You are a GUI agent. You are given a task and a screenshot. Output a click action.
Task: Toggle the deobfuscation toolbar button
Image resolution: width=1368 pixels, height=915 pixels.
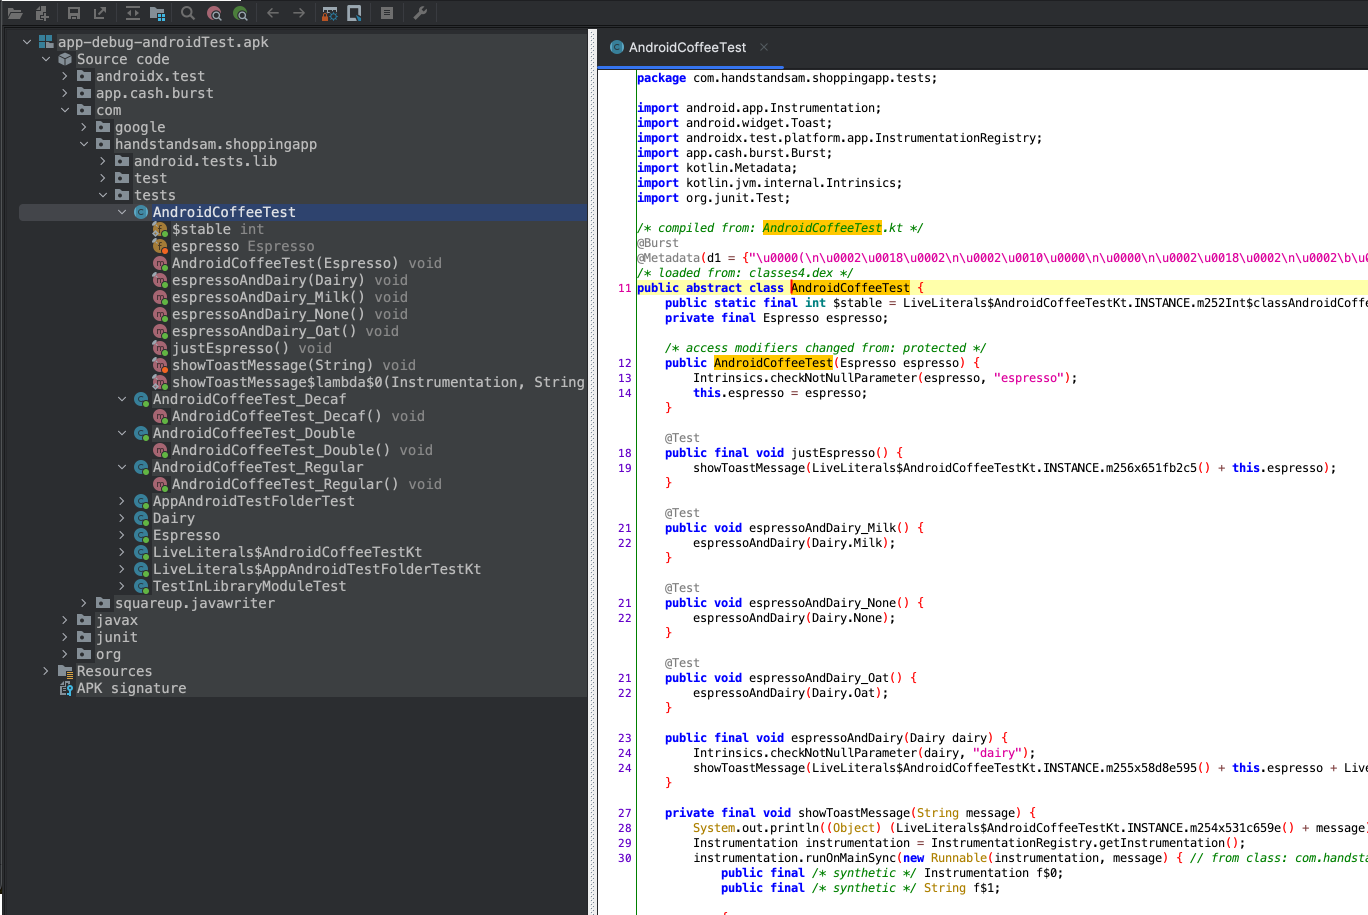tap(329, 13)
